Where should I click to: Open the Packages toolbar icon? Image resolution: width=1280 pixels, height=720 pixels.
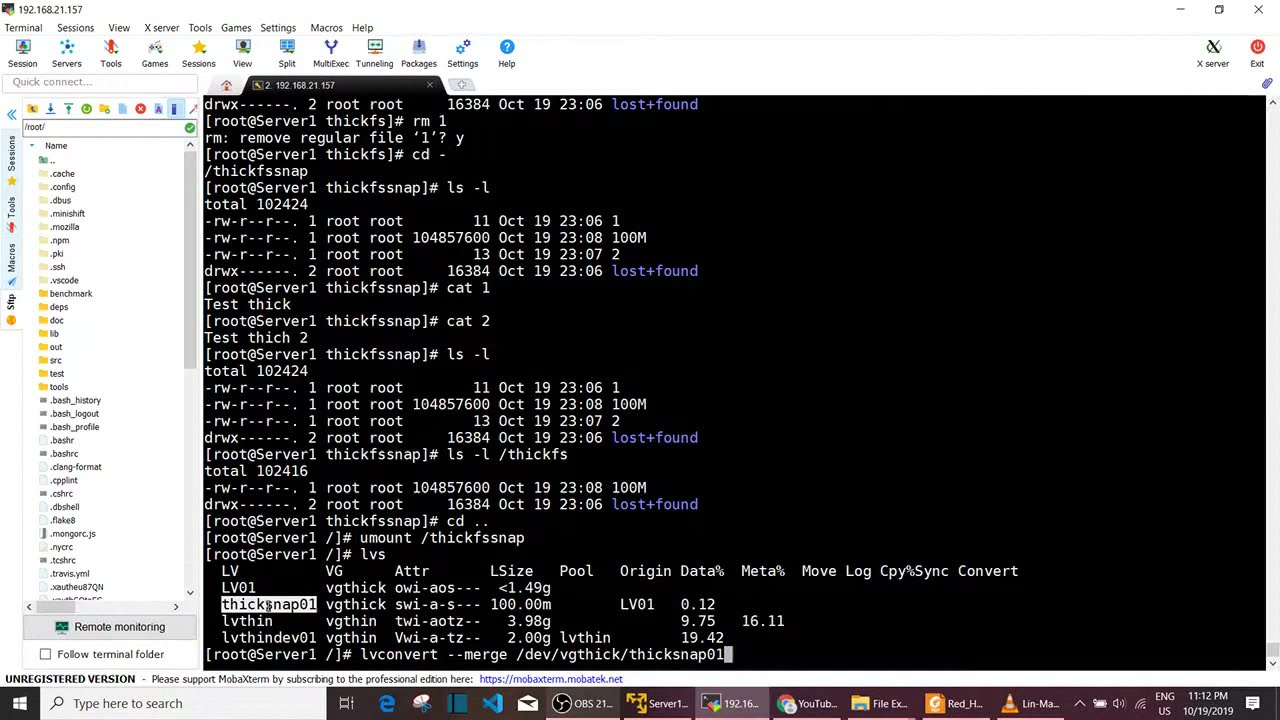(419, 54)
